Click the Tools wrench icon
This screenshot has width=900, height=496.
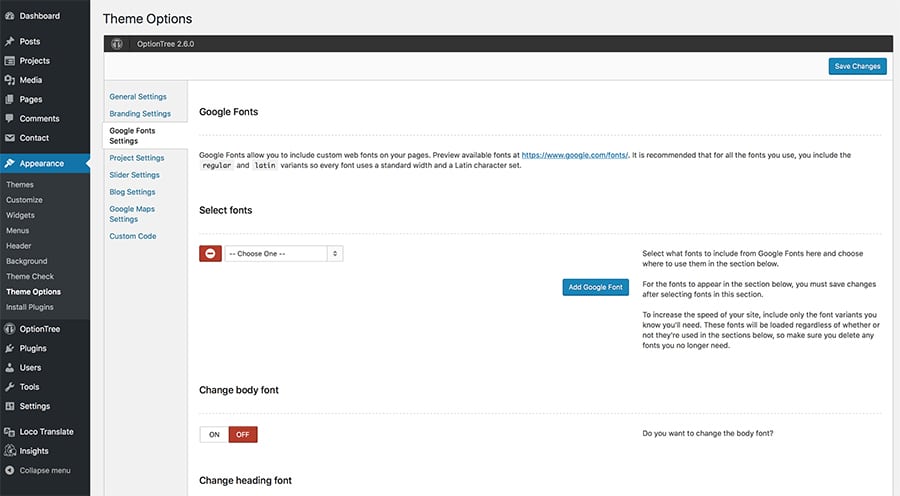tap(10, 387)
